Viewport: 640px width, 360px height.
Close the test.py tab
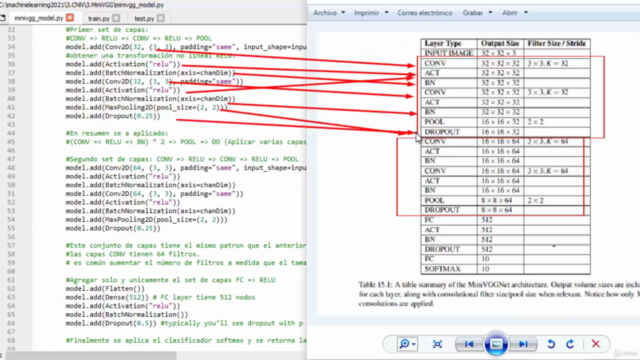[x=161, y=18]
